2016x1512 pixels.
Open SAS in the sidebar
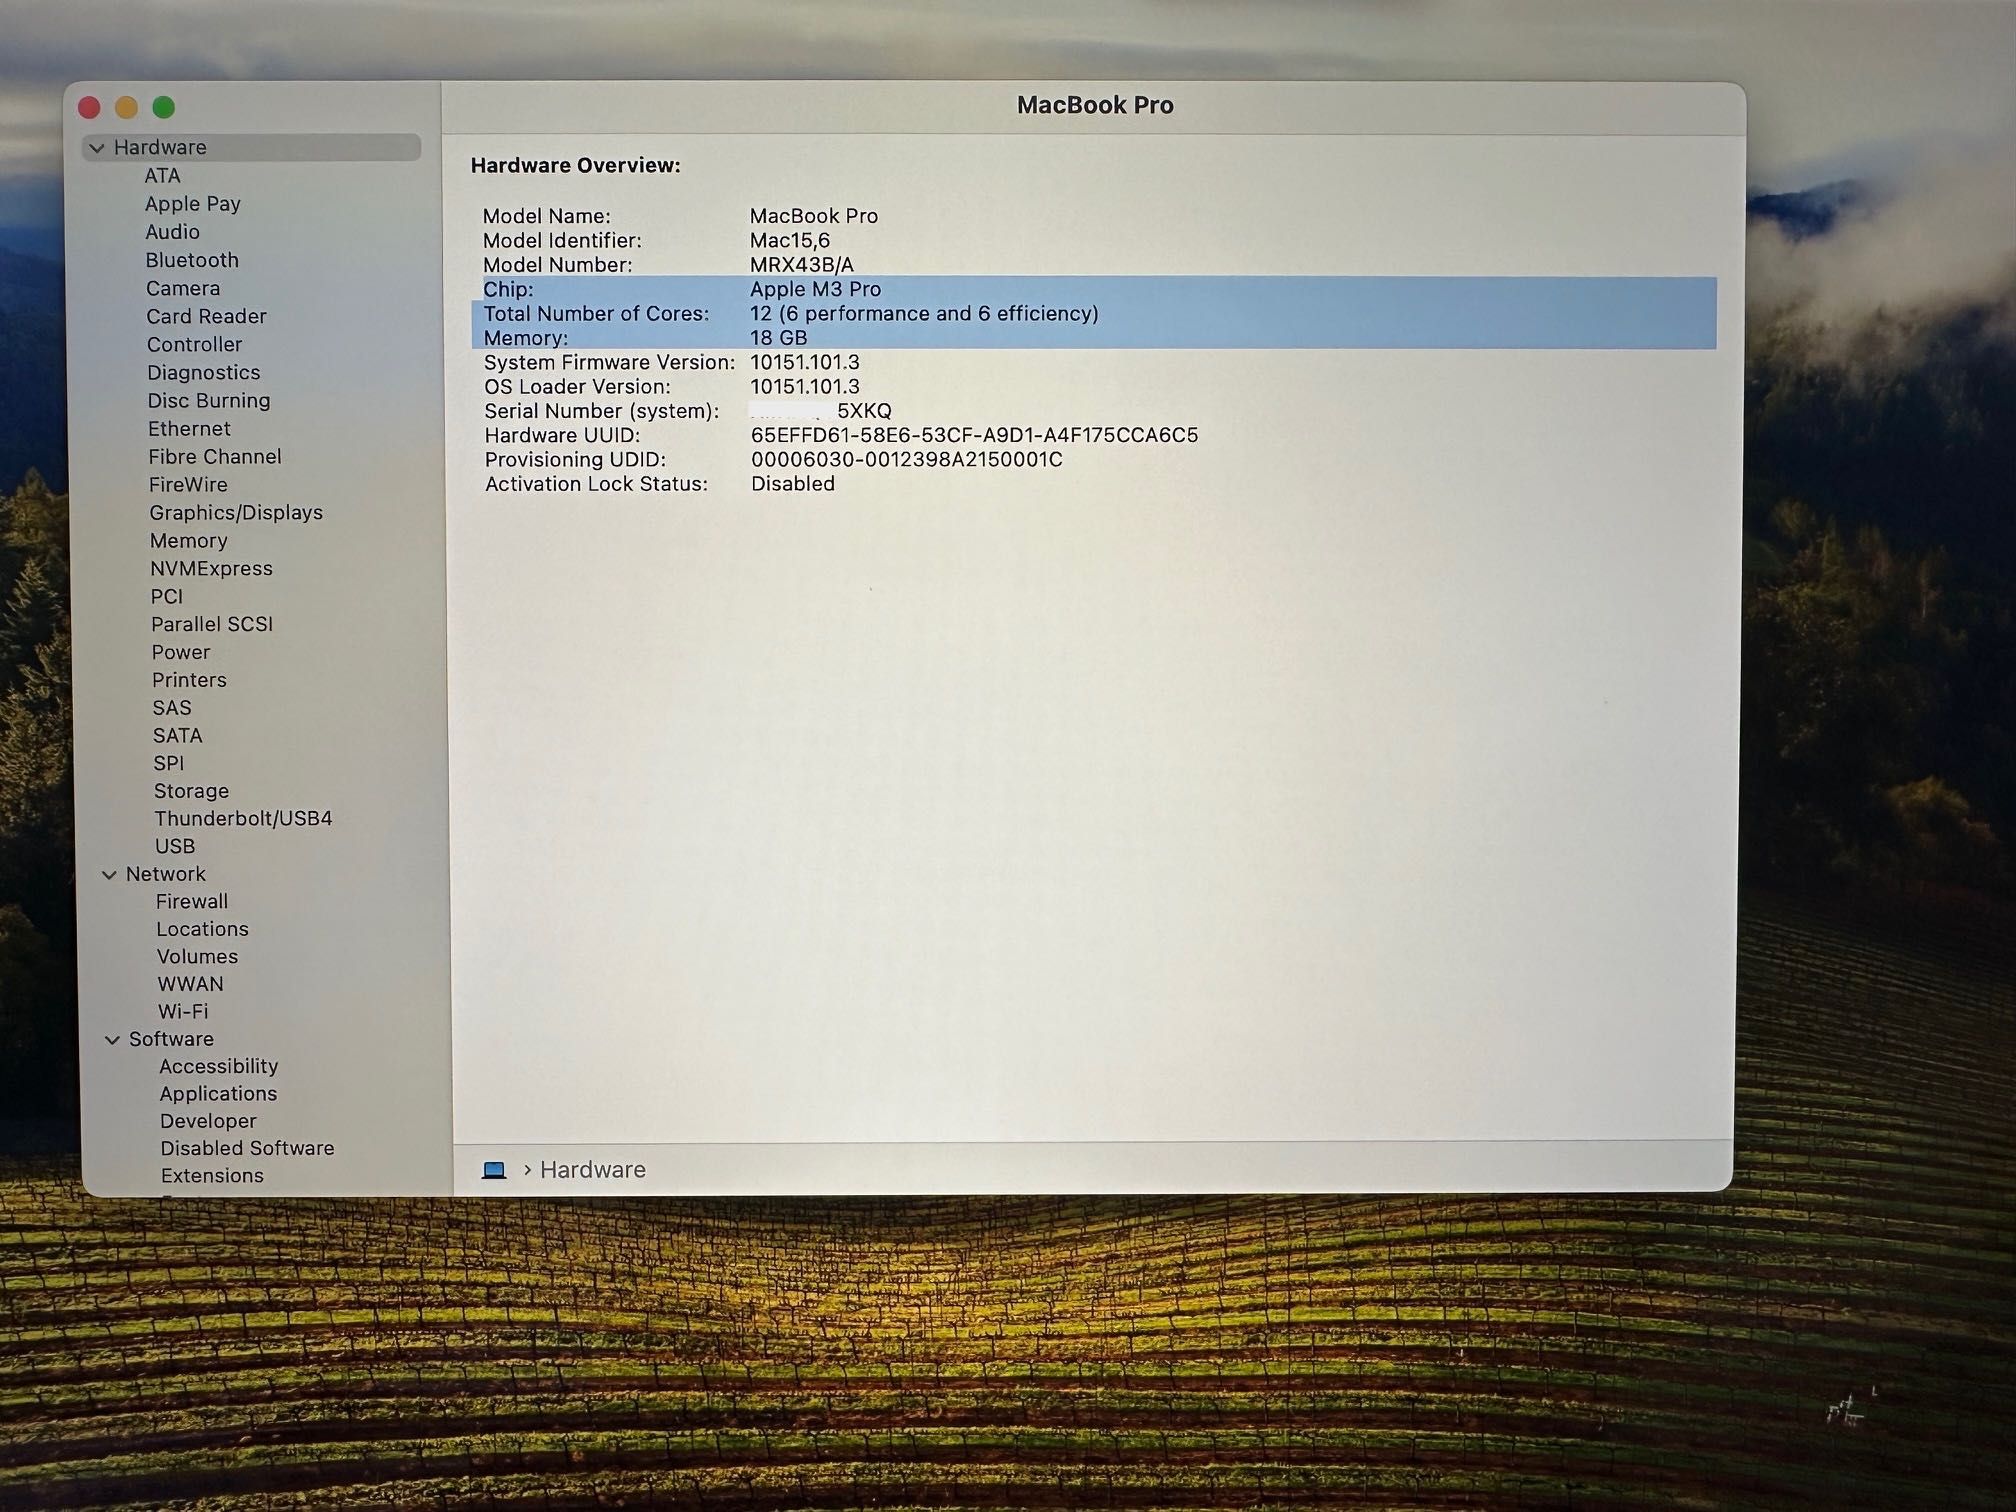pyautogui.click(x=172, y=708)
